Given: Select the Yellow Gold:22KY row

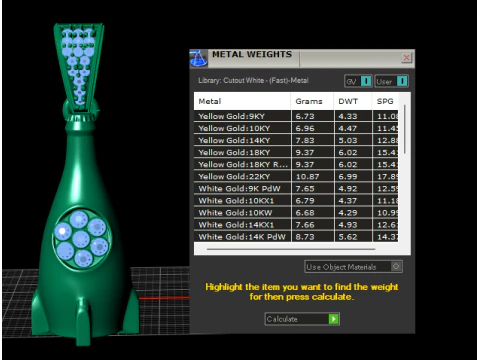Looking at the screenshot, I should point(296,176).
